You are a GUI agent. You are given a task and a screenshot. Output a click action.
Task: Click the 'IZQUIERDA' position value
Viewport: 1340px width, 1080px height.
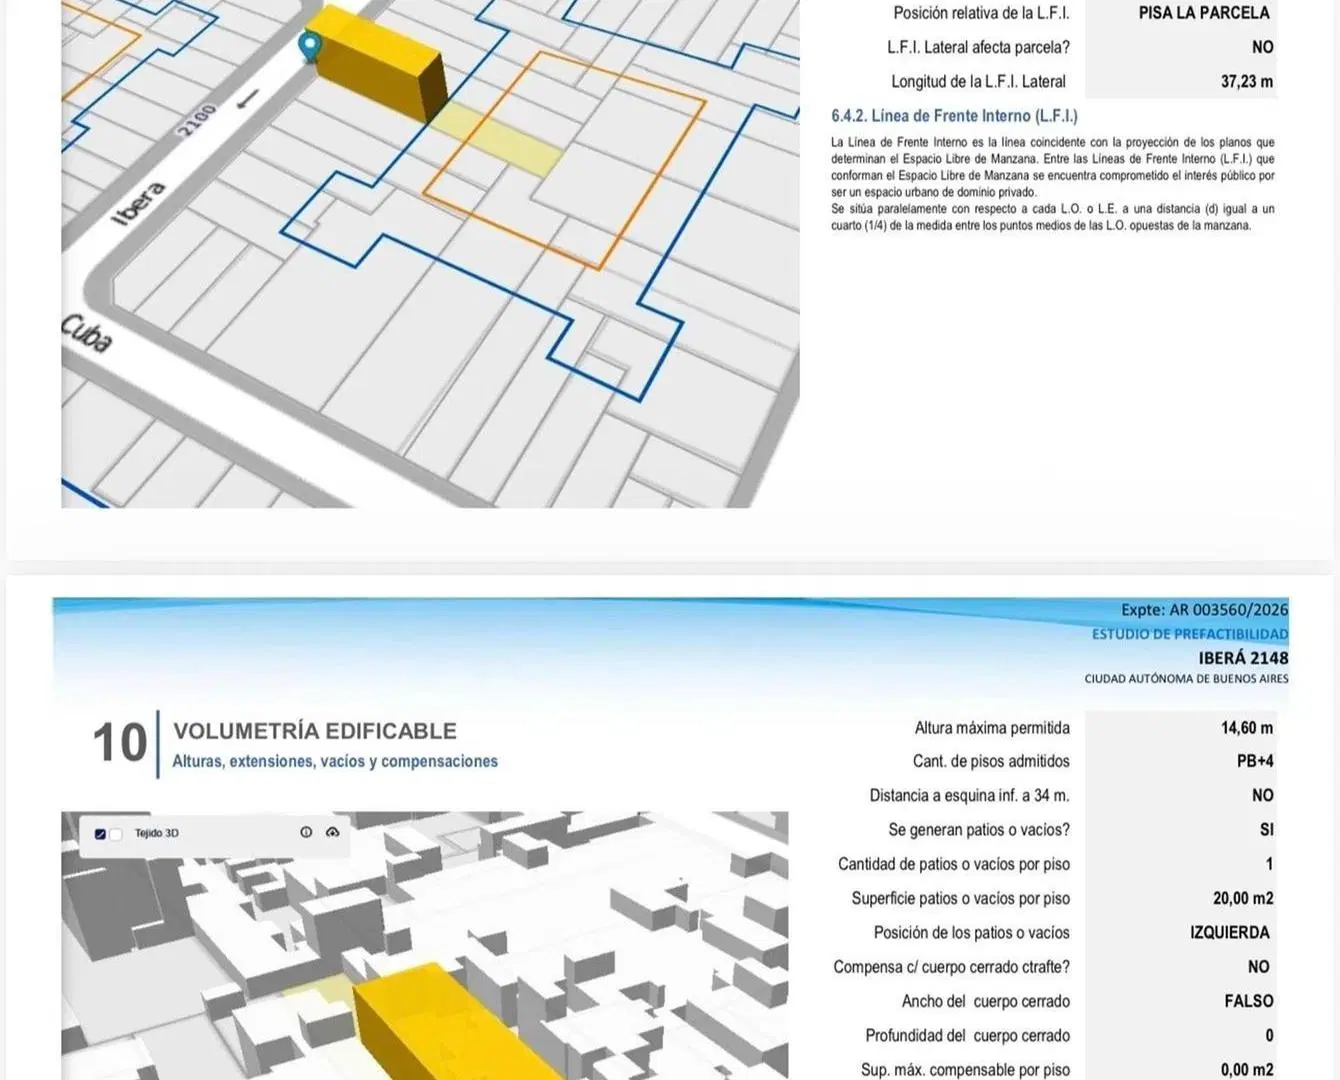[x=1230, y=932]
